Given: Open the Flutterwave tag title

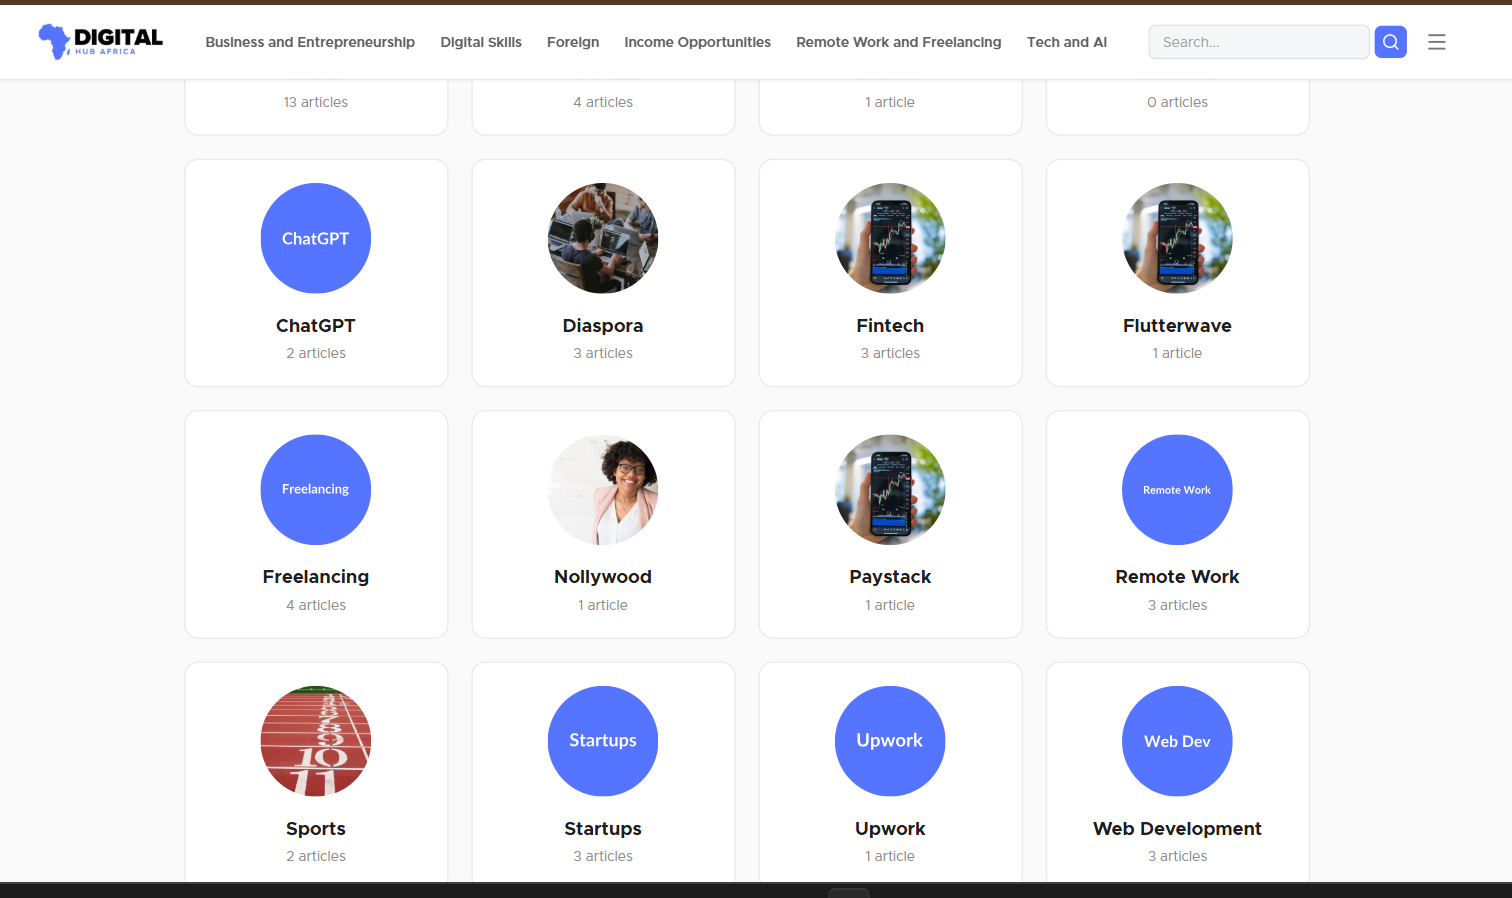Looking at the screenshot, I should pos(1177,326).
